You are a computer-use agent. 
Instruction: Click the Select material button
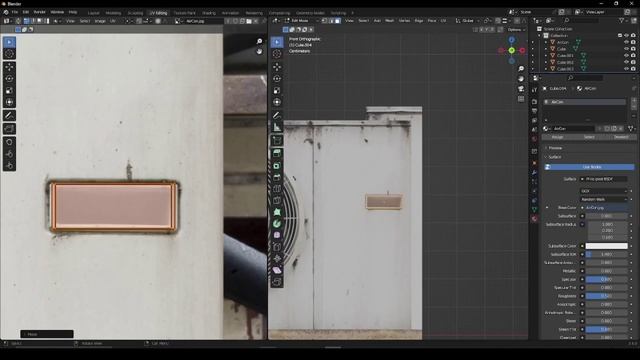(x=589, y=137)
